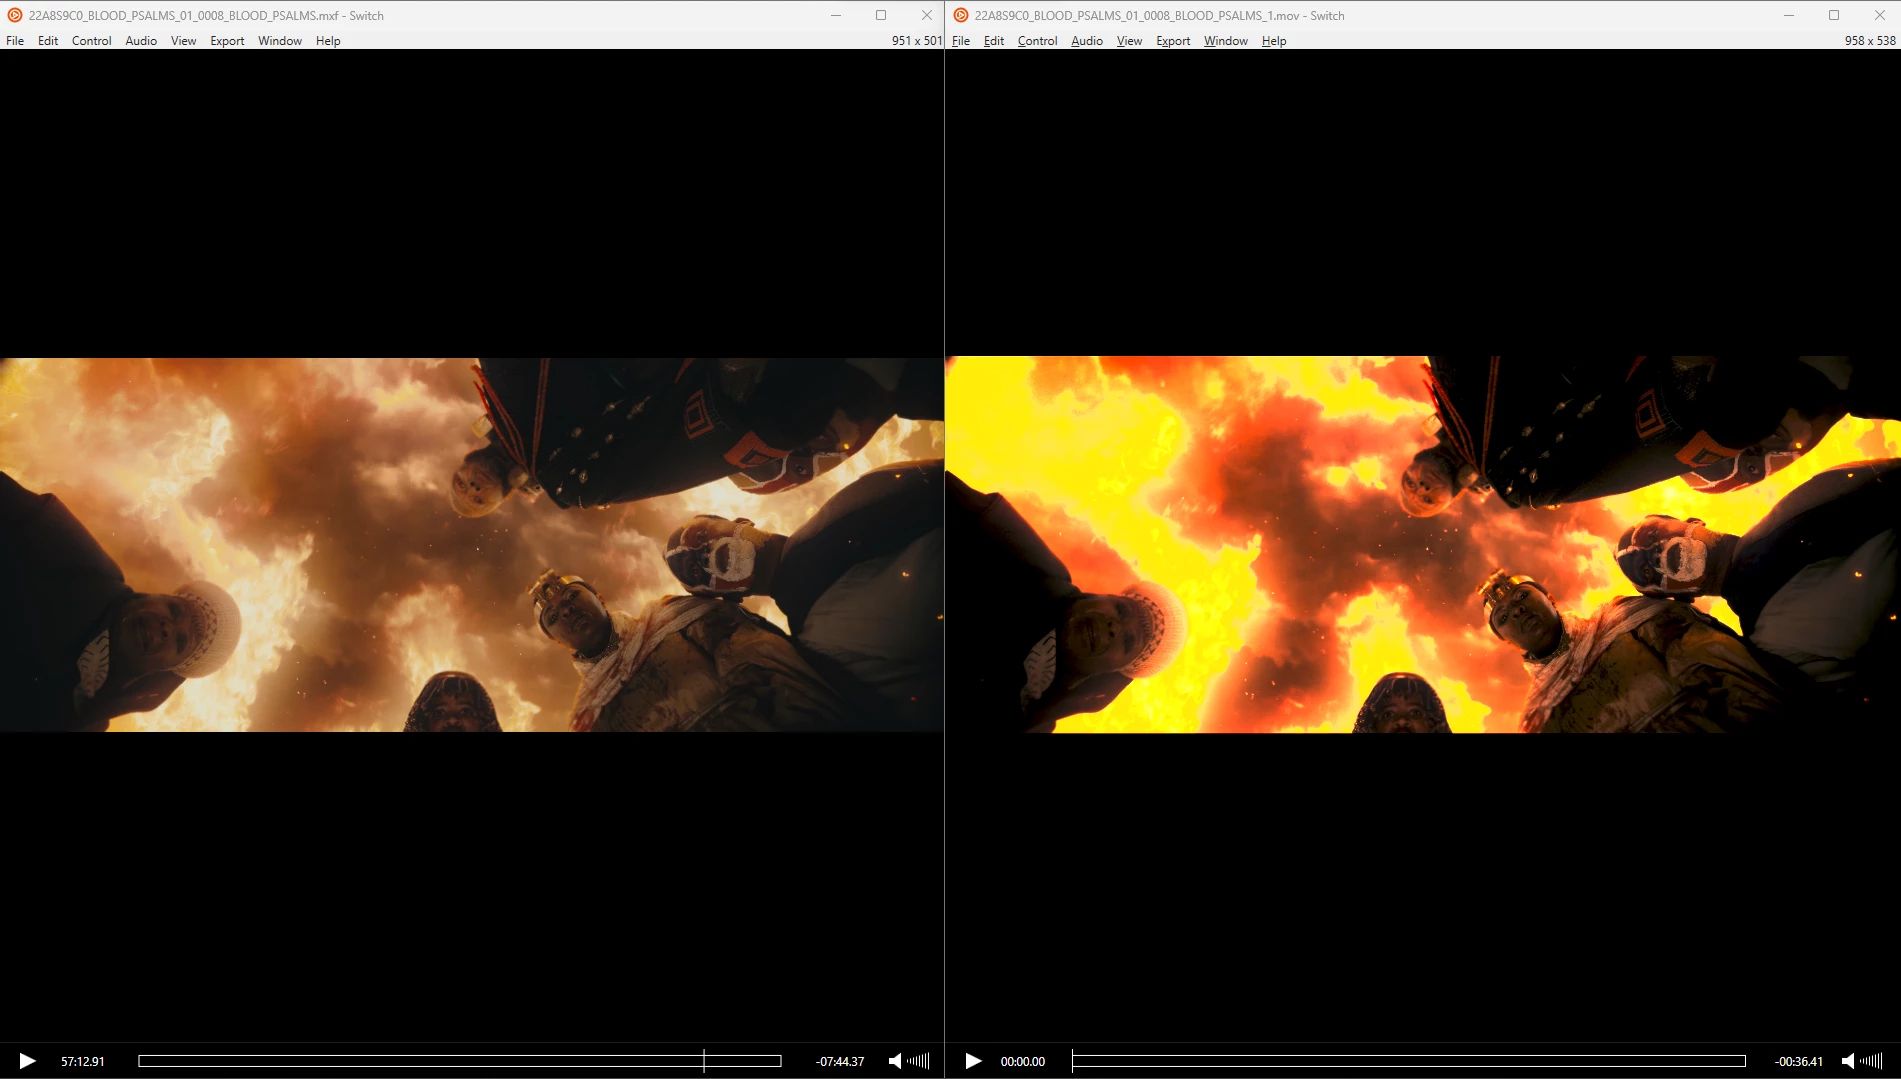Open the File menu in the left window
This screenshot has height=1079, width=1901.
pyautogui.click(x=15, y=41)
